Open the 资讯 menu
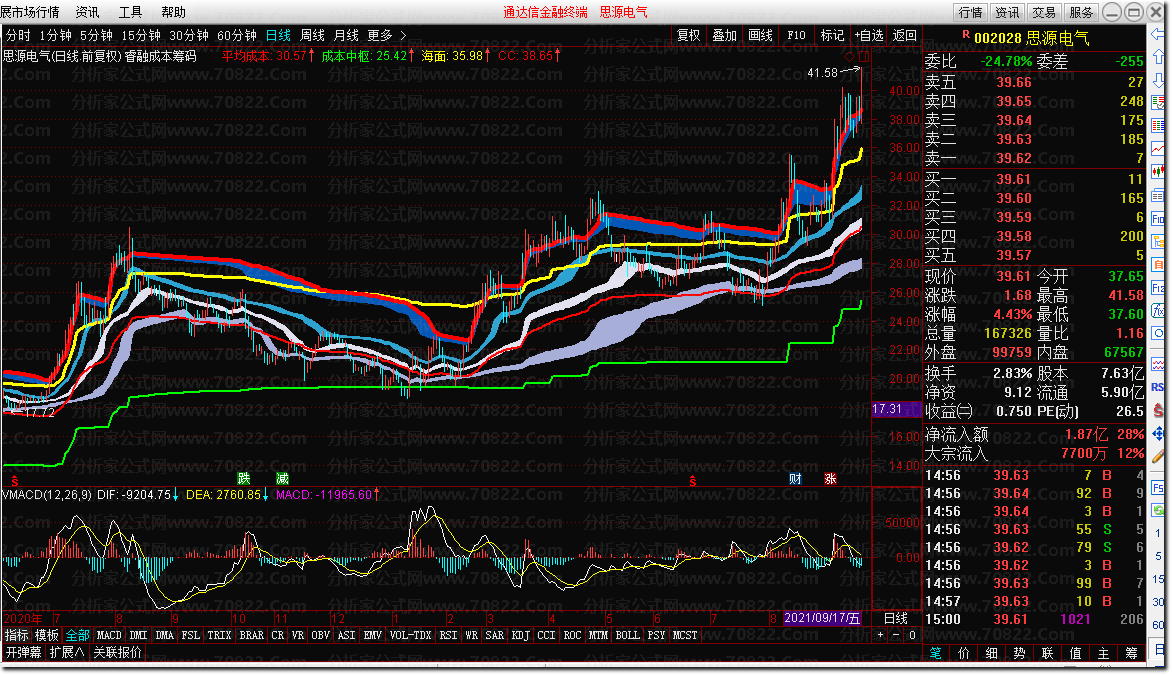 pos(88,12)
